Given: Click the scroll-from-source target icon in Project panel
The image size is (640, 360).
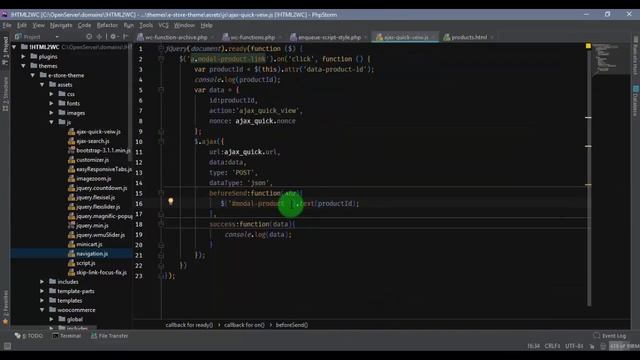Looking at the screenshot, I should pos(89,37).
